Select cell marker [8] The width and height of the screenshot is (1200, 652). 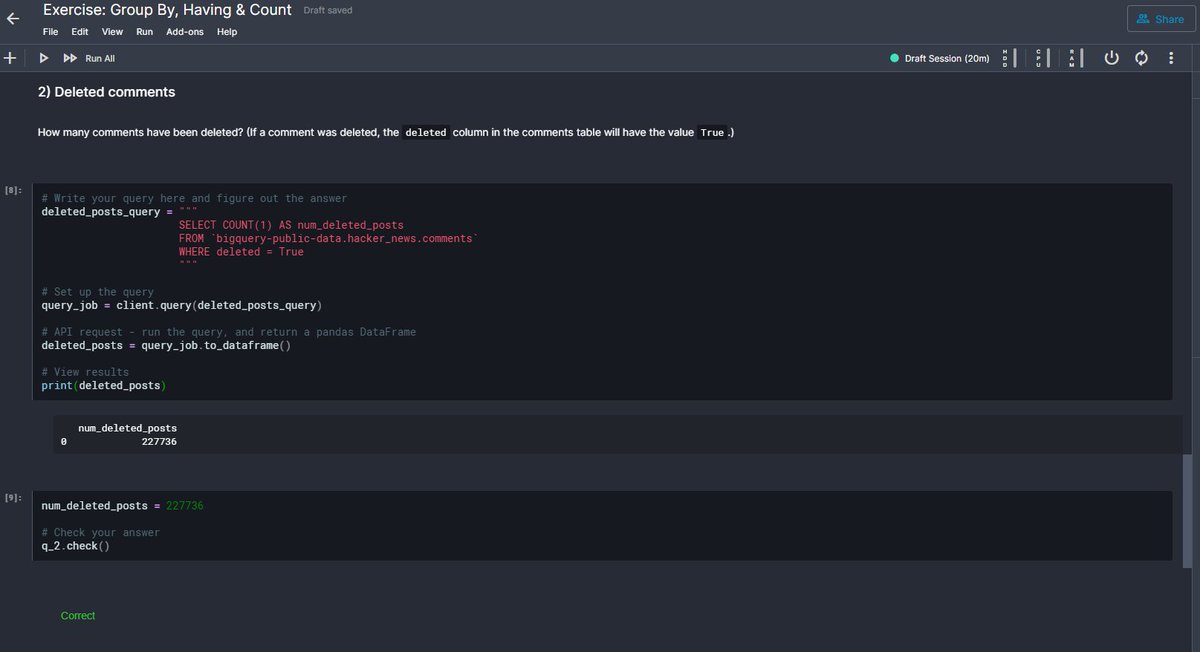point(13,190)
